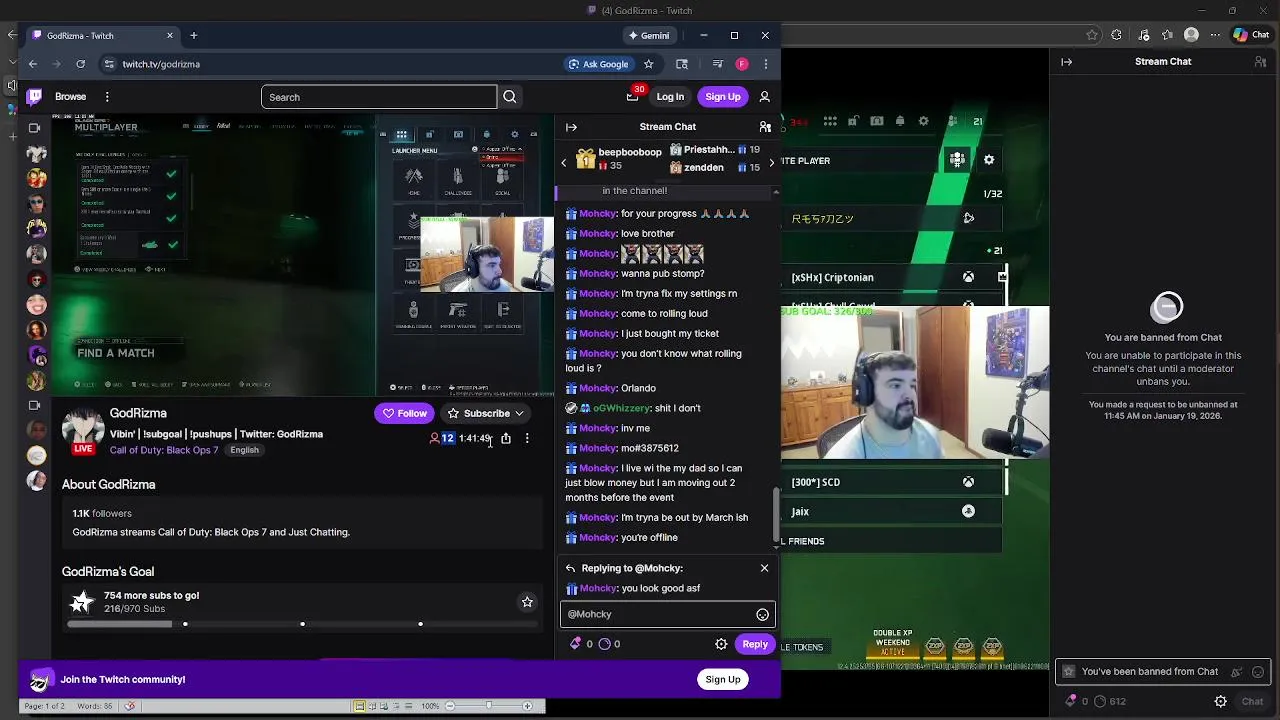Go to next gift leaderboard page arrow
This screenshot has height=720, width=1280.
[x=771, y=161]
